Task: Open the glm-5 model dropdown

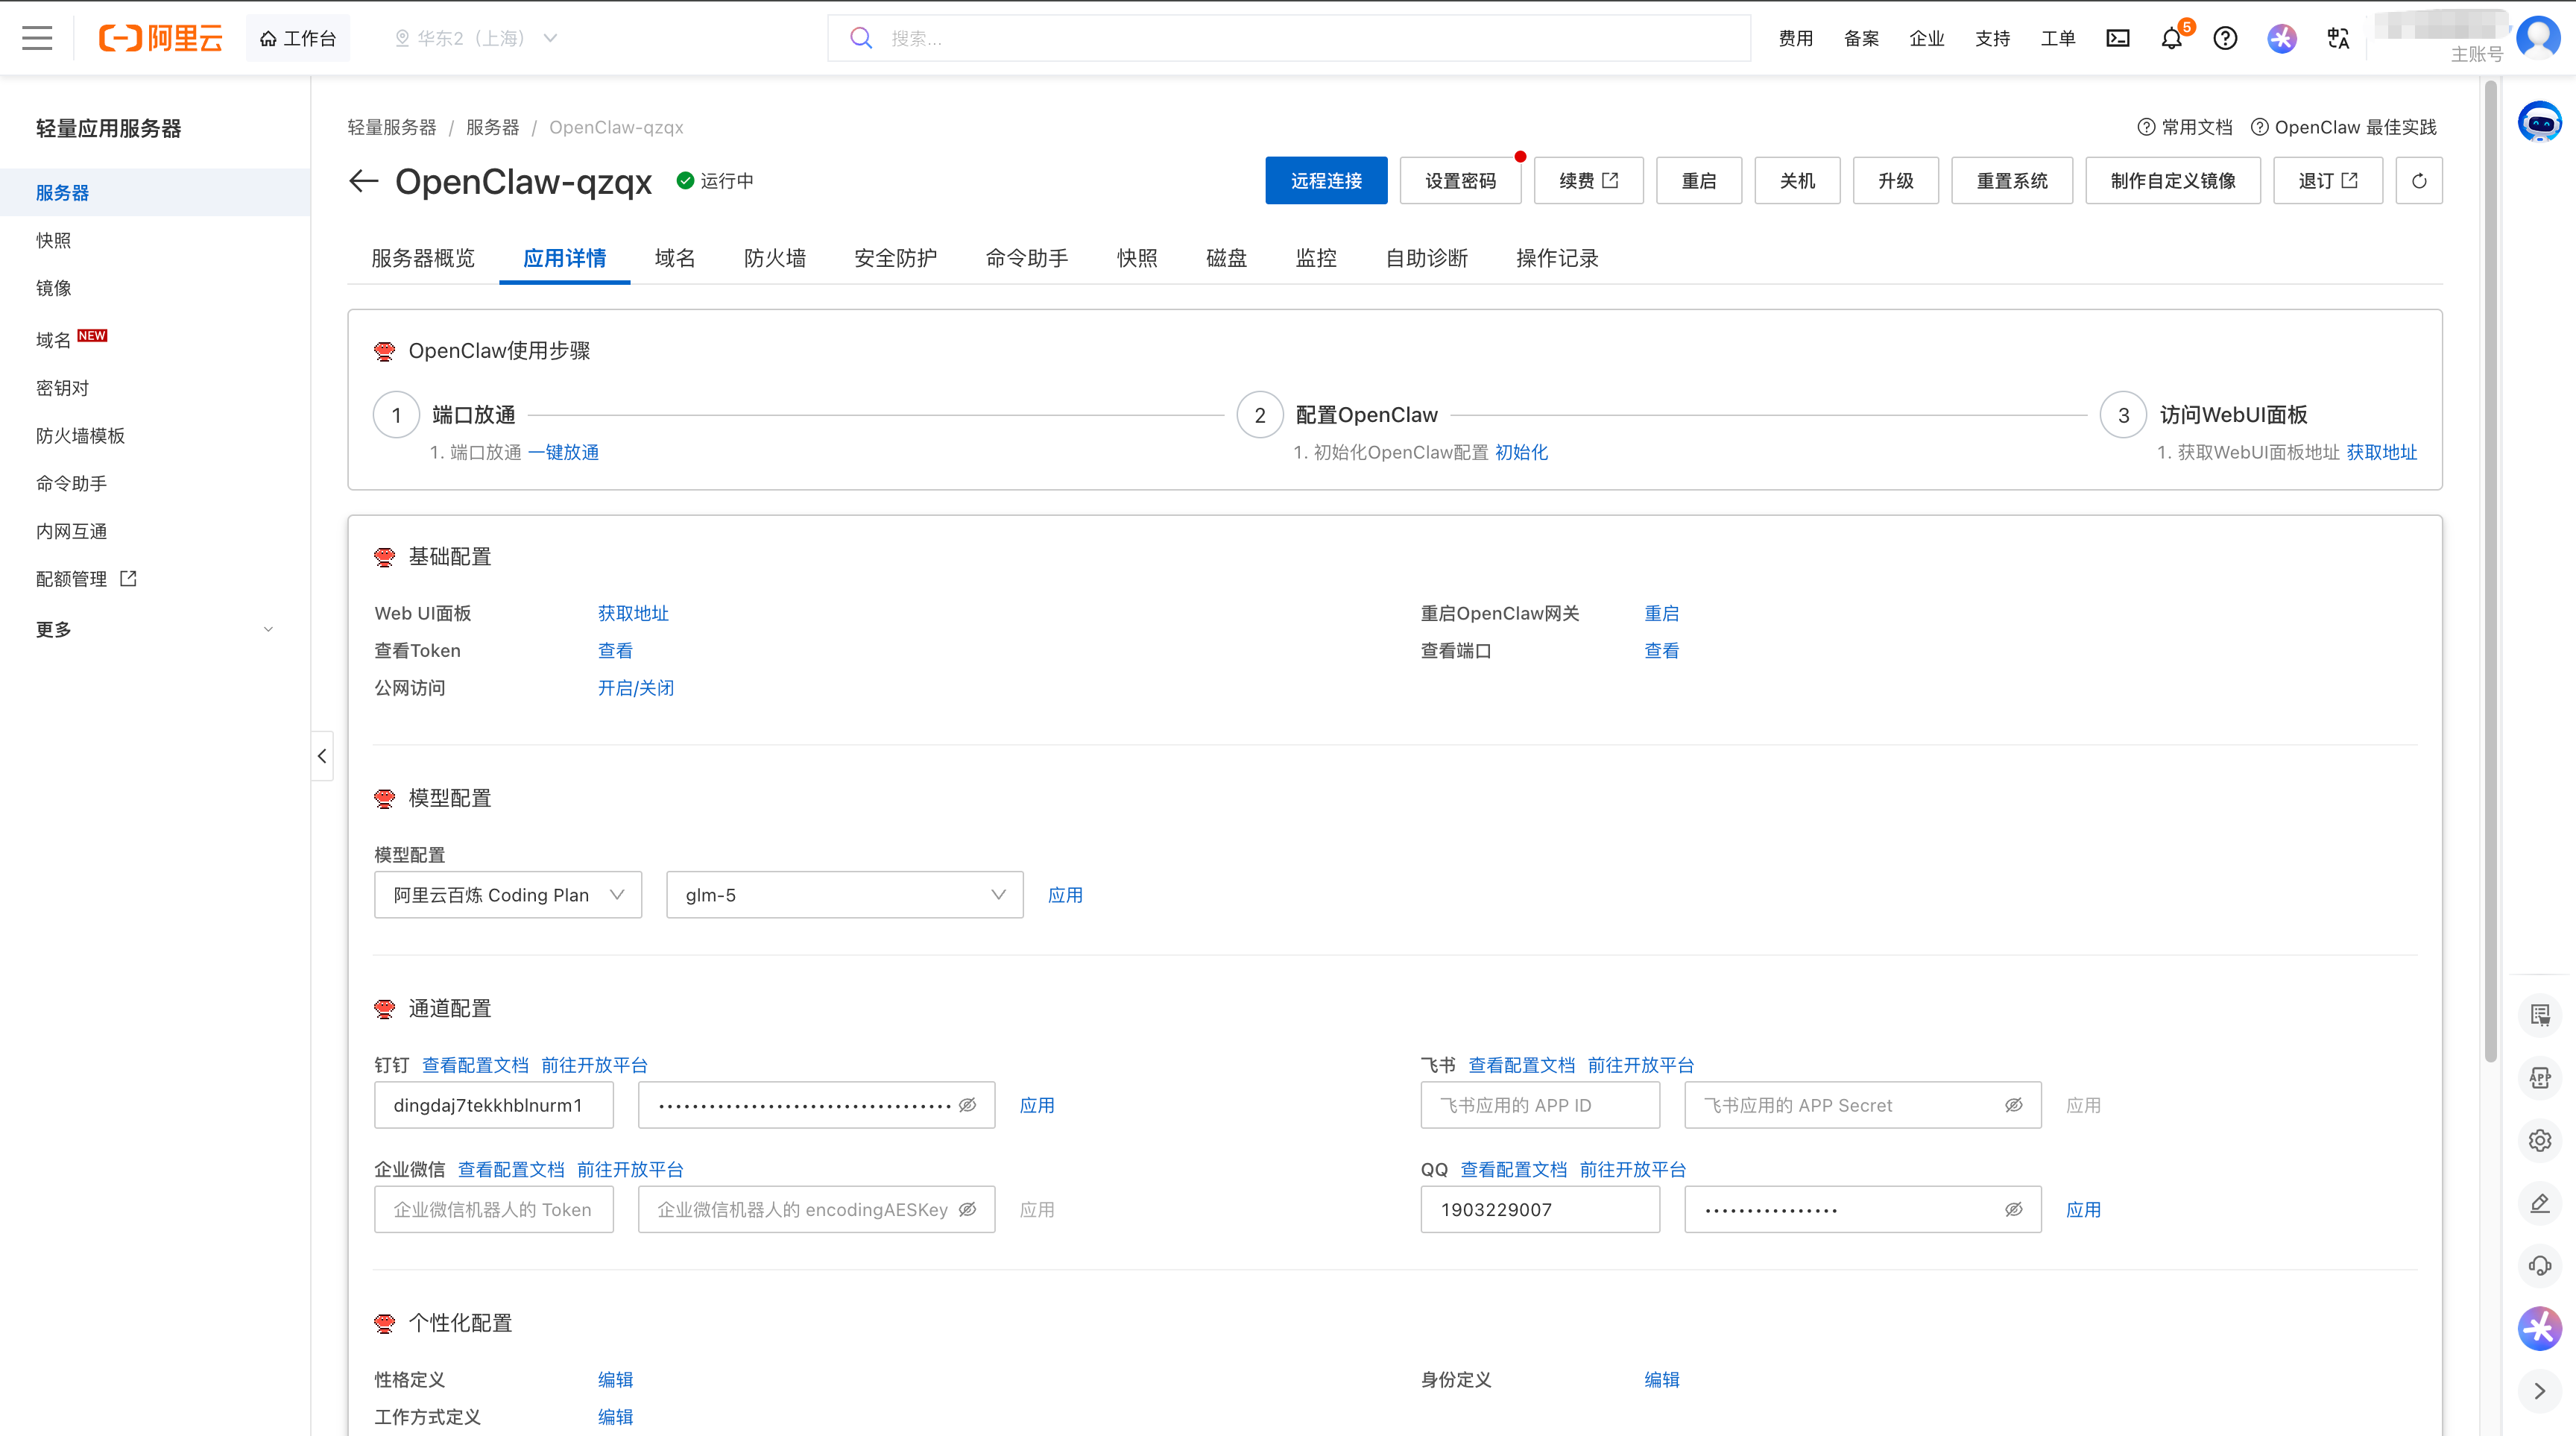Action: click(844, 895)
